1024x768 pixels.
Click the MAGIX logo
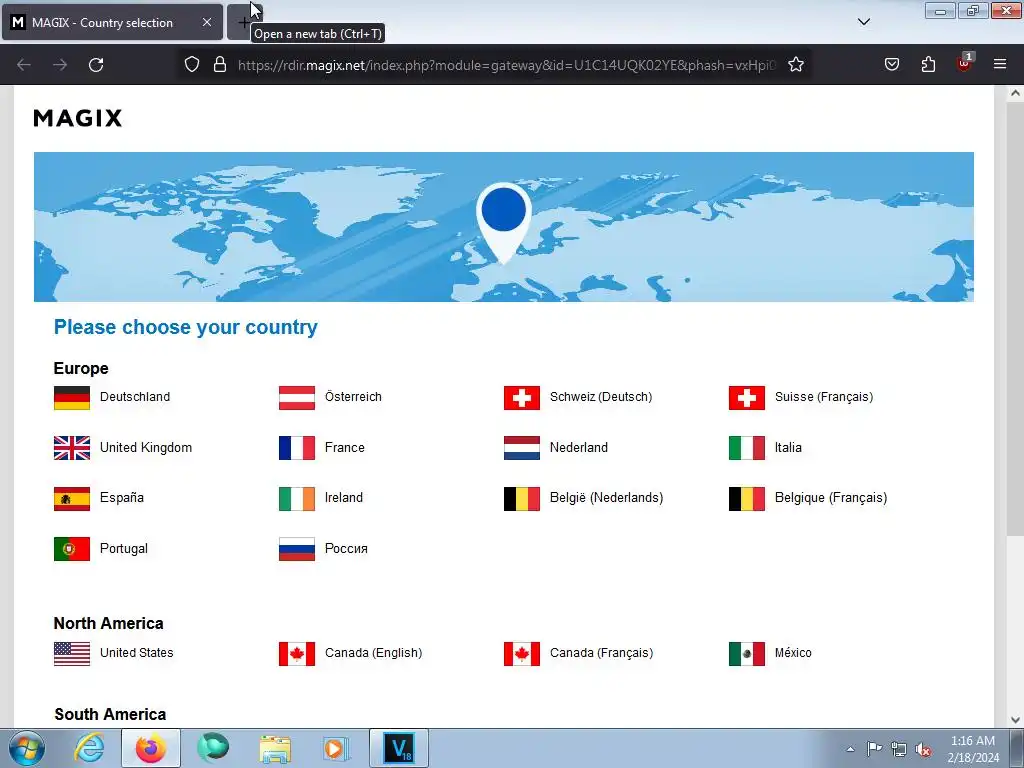[77, 118]
